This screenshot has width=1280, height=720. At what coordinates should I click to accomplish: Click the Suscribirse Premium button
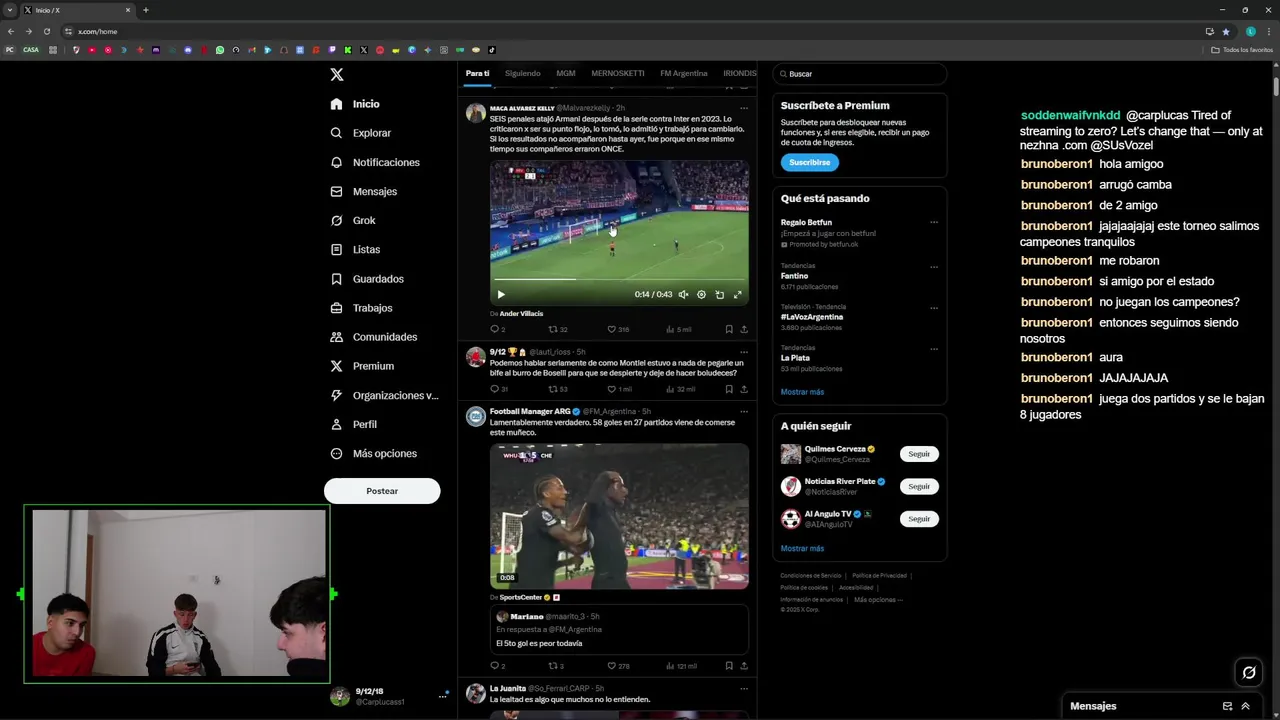pos(809,162)
